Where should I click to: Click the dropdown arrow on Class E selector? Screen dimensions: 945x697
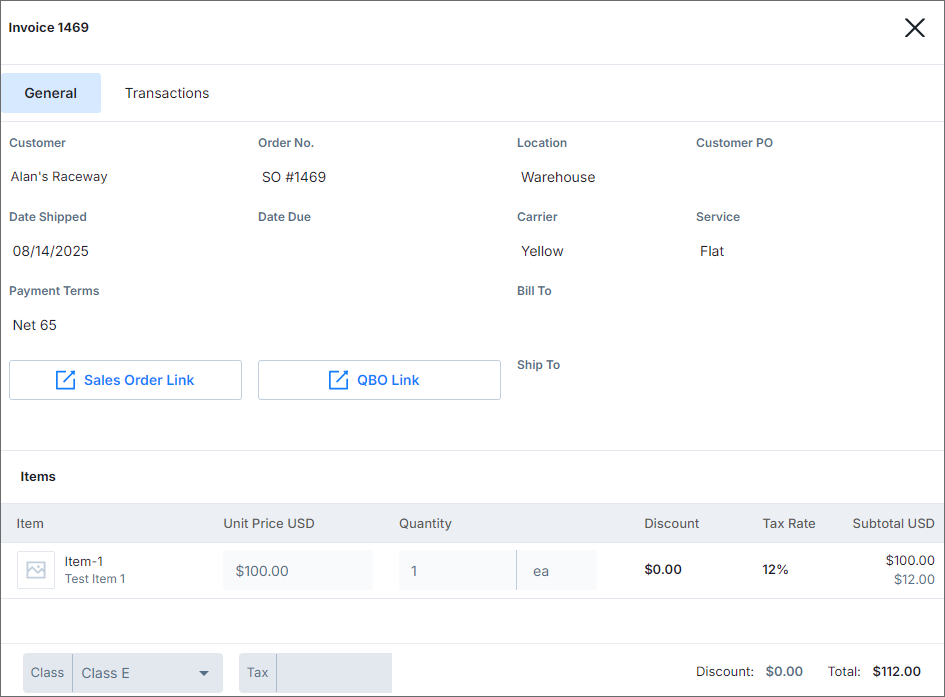pyautogui.click(x=205, y=672)
